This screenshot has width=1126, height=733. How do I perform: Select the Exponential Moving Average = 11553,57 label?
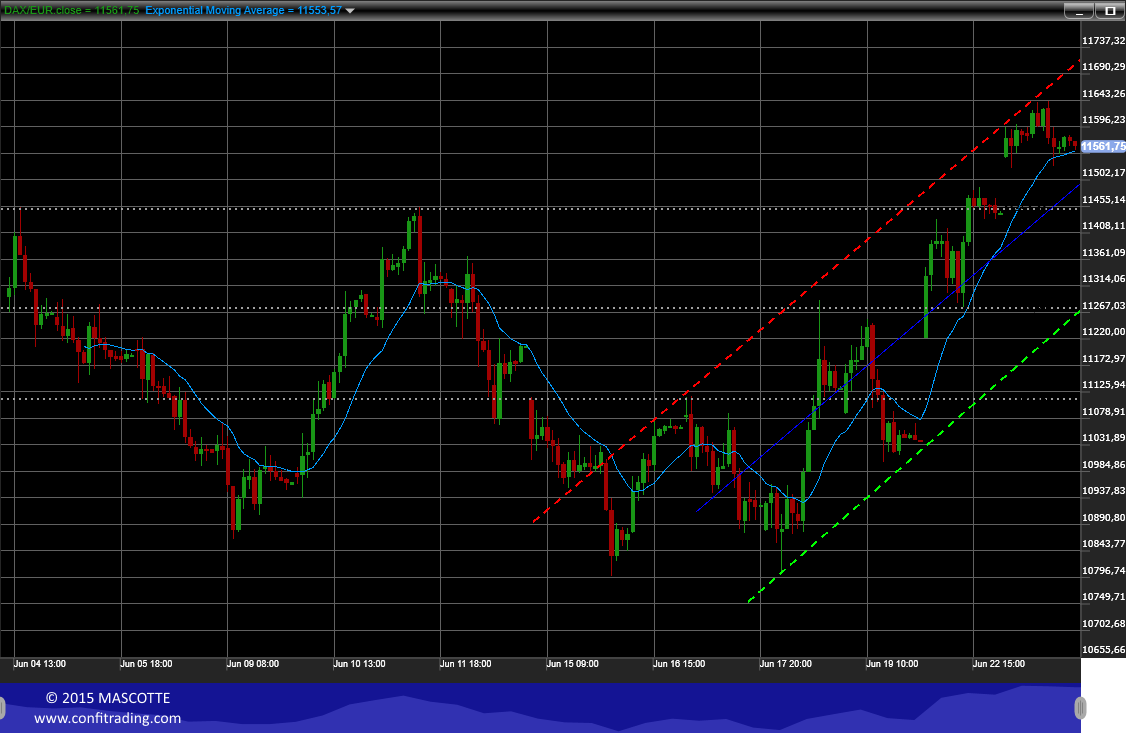[x=243, y=10]
